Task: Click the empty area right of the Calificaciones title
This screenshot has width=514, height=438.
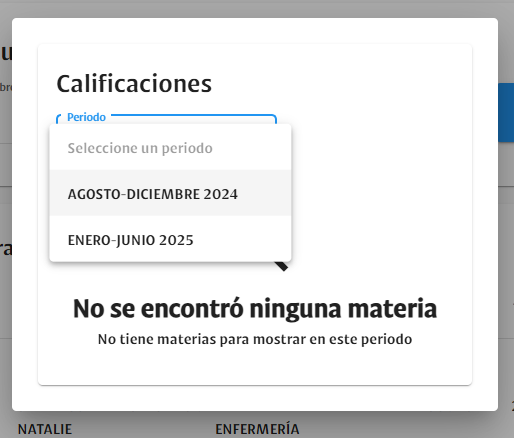Action: tap(340, 83)
